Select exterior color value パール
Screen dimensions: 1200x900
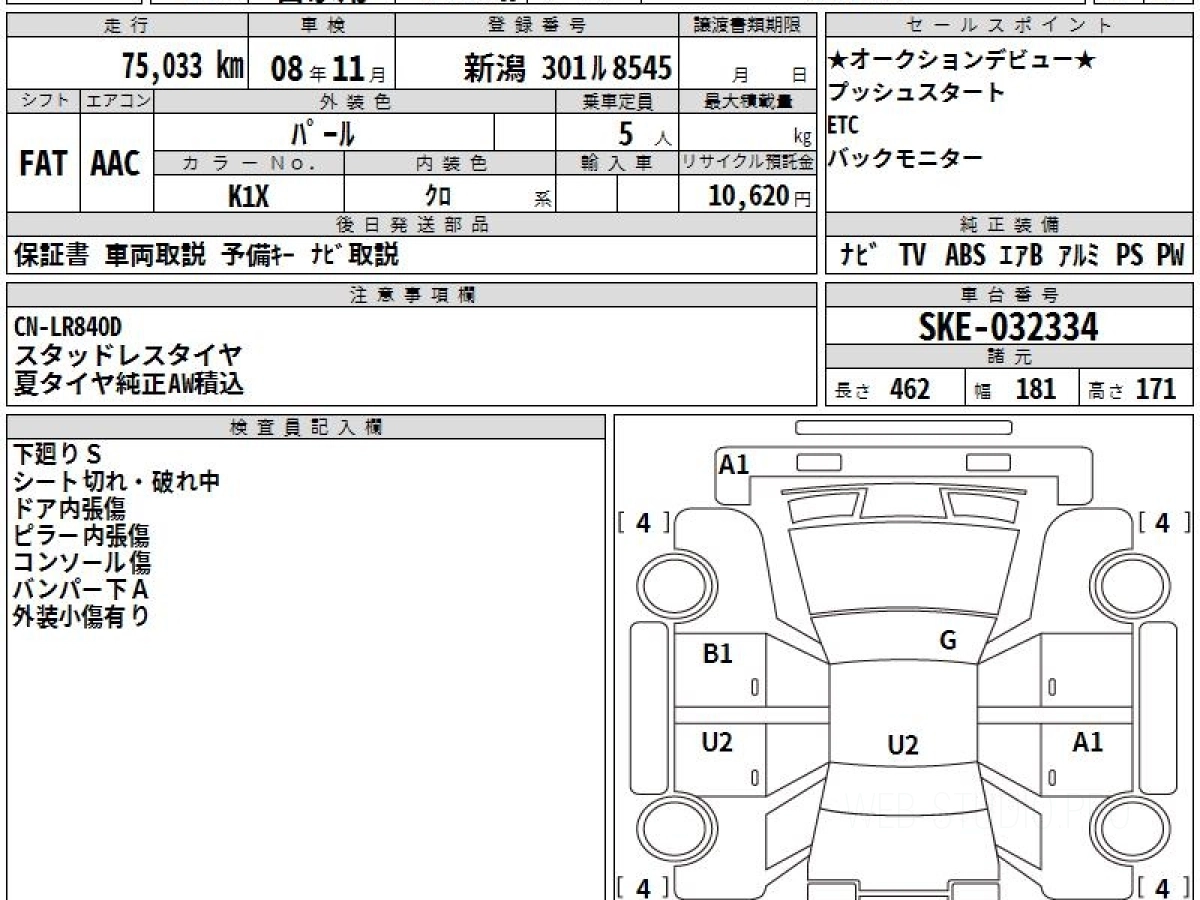pyautogui.click(x=323, y=132)
